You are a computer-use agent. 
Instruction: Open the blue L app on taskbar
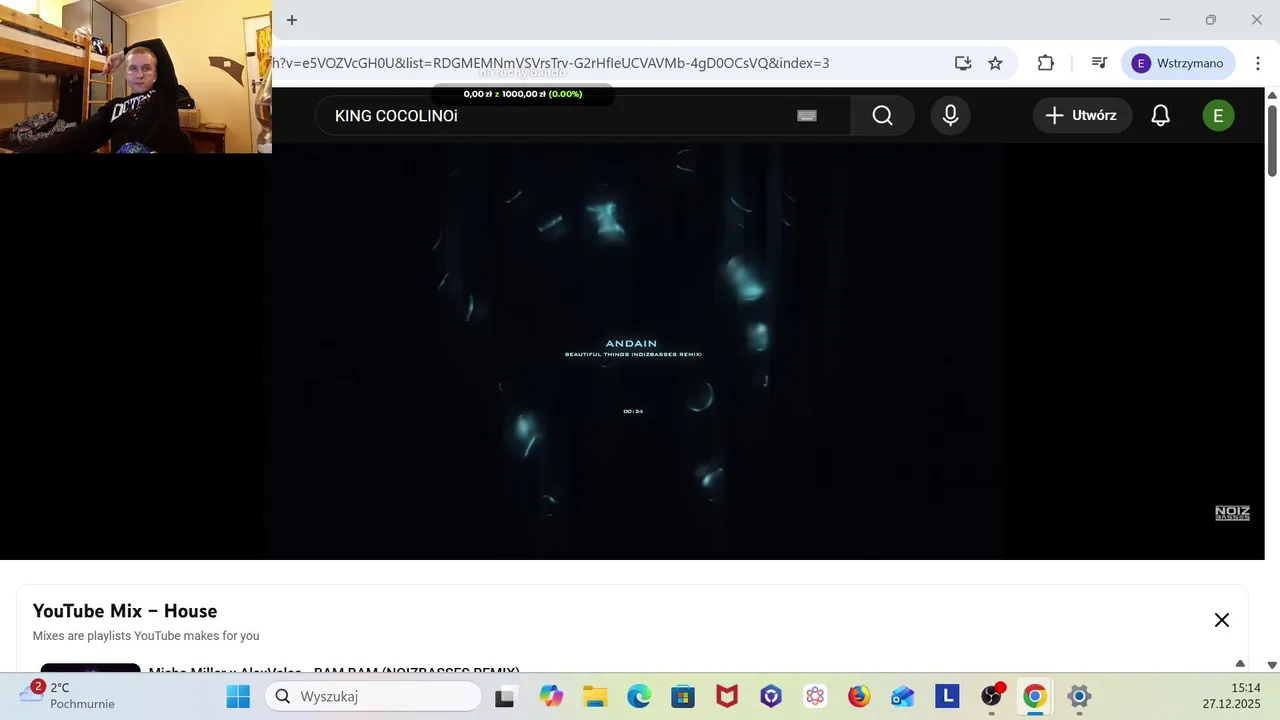[x=947, y=697]
